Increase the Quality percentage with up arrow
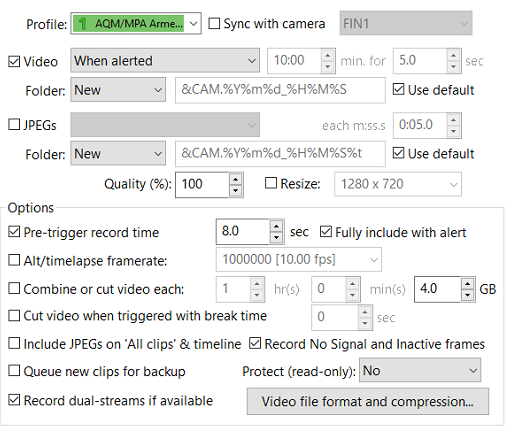The image size is (513, 436). tap(236, 179)
